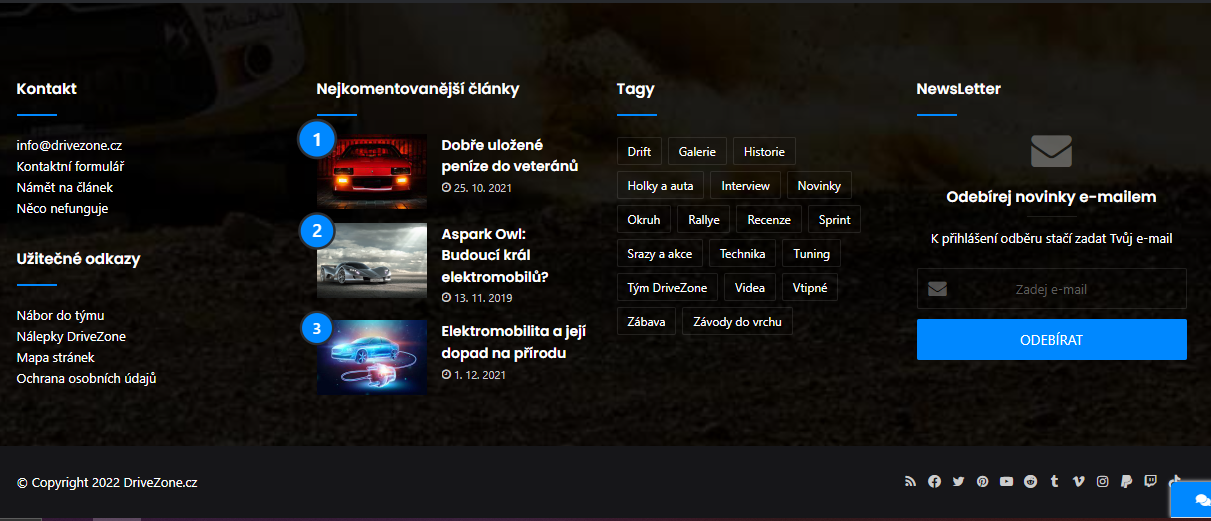Open the Twitter icon in footer
This screenshot has height=521, width=1211.
(x=958, y=482)
